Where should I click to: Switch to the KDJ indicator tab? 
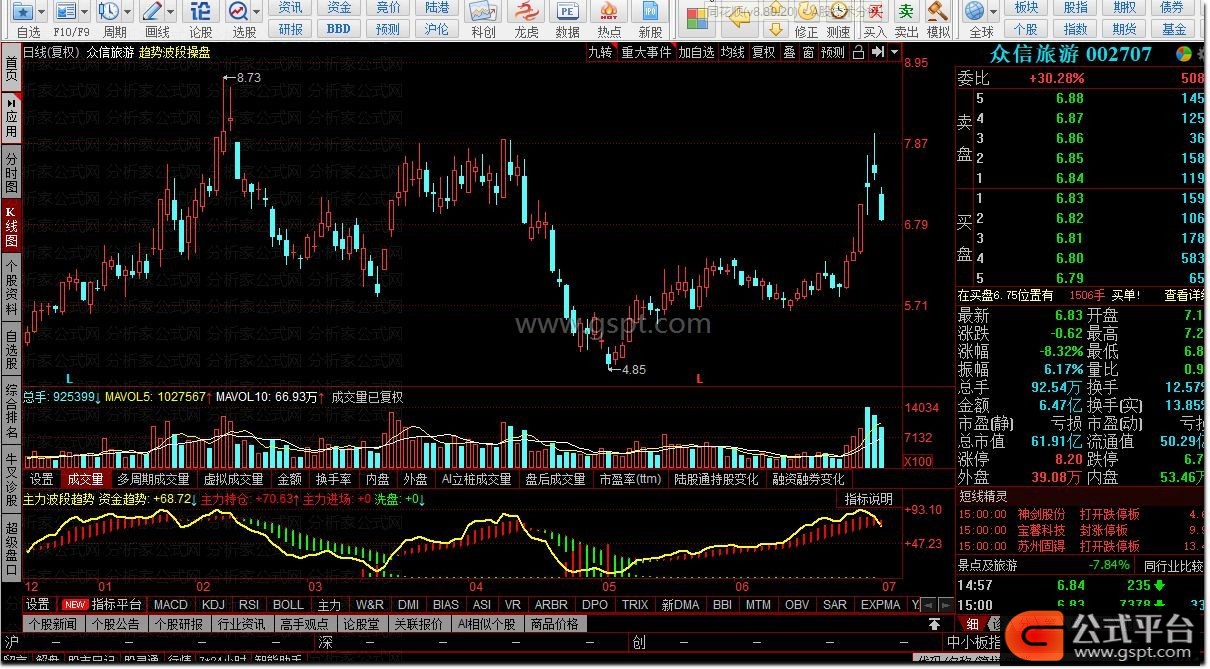(212, 604)
